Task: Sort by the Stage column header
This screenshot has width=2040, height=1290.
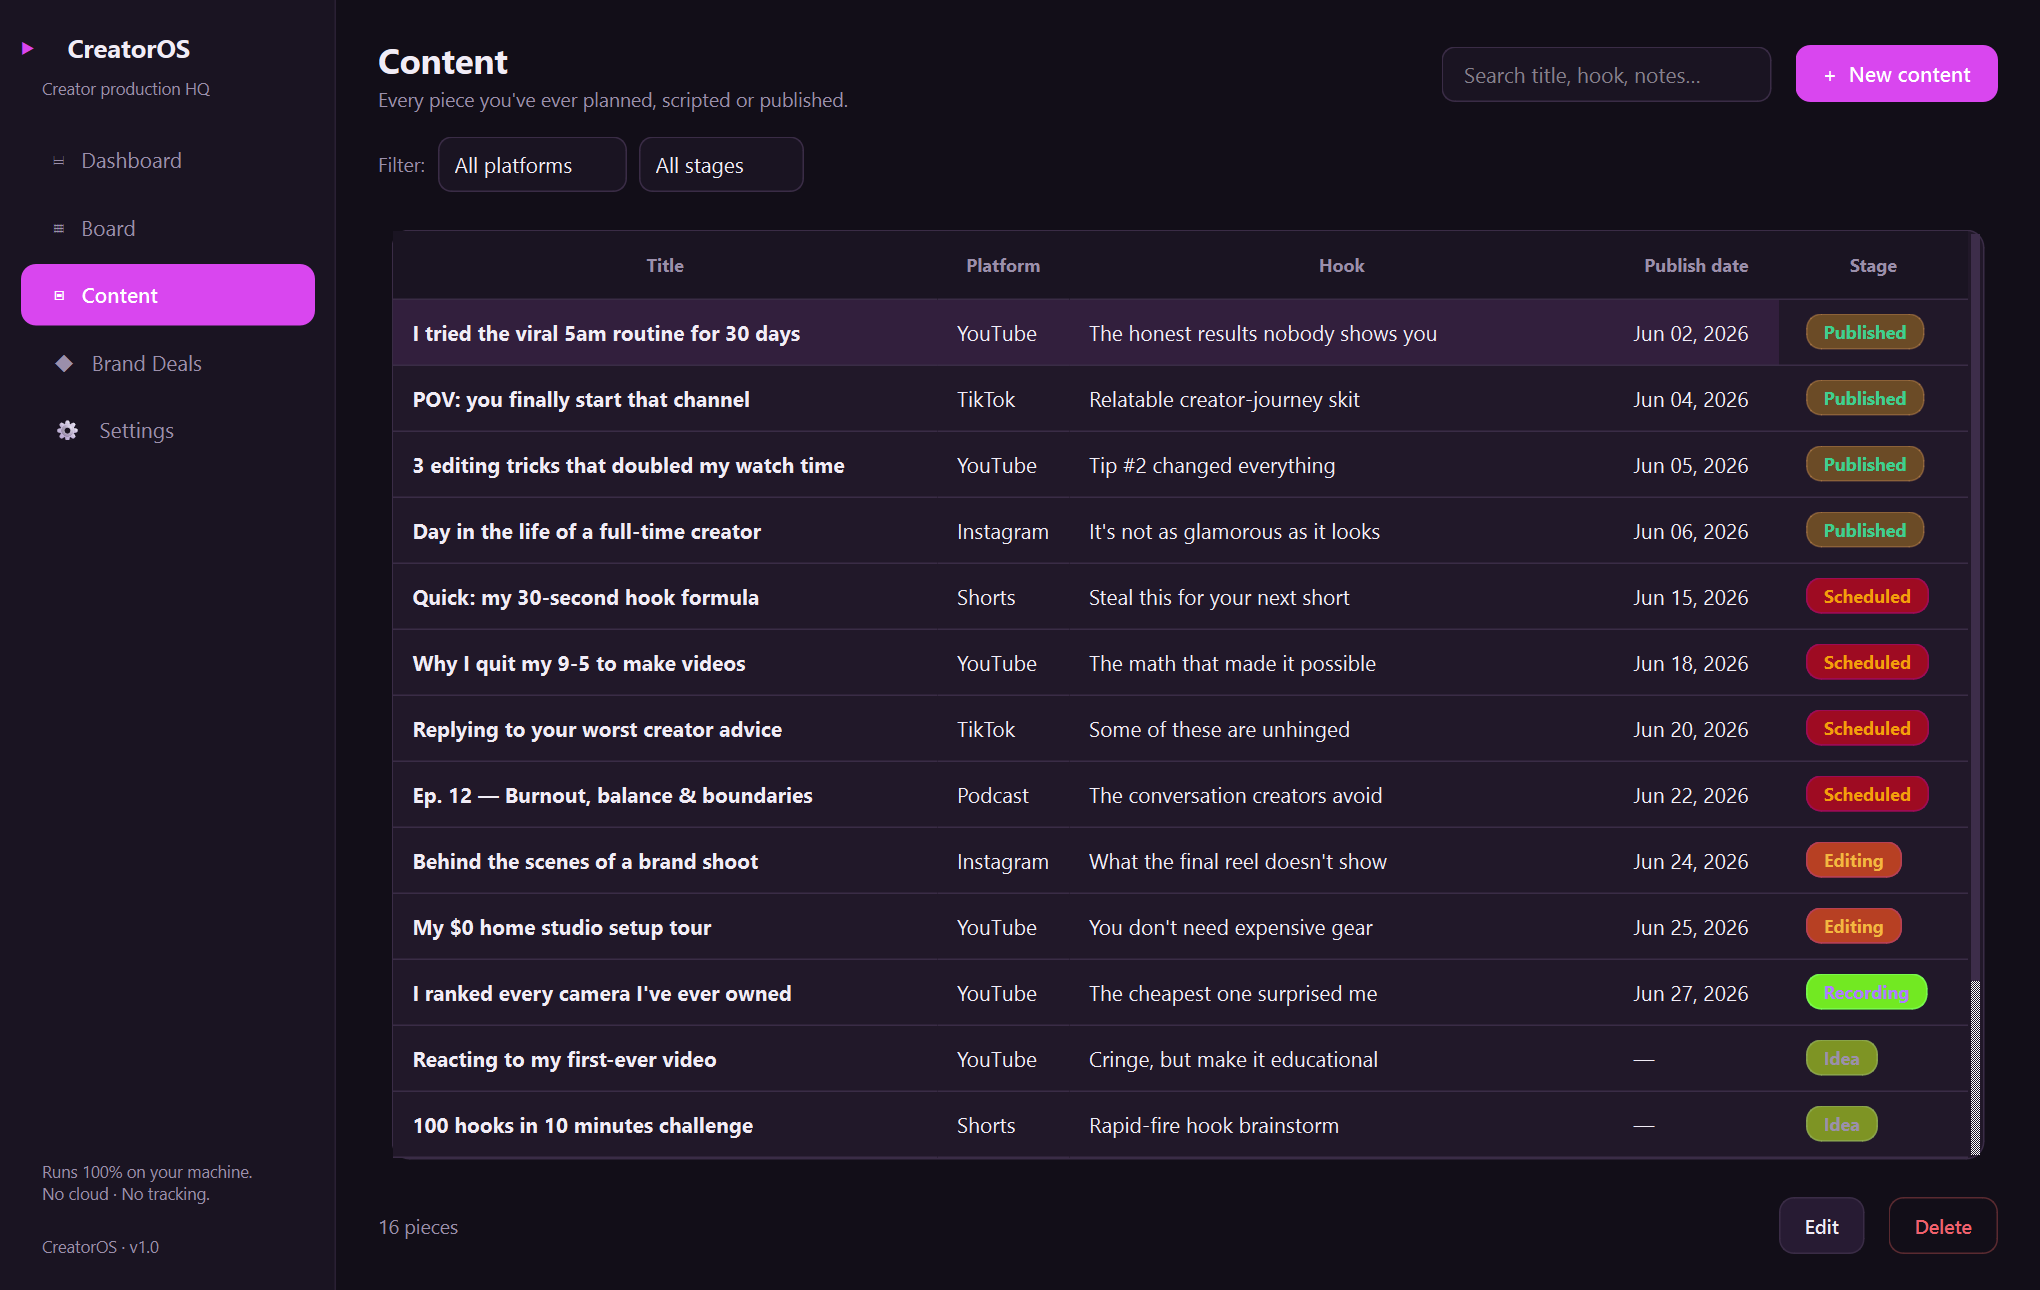Action: (1873, 266)
